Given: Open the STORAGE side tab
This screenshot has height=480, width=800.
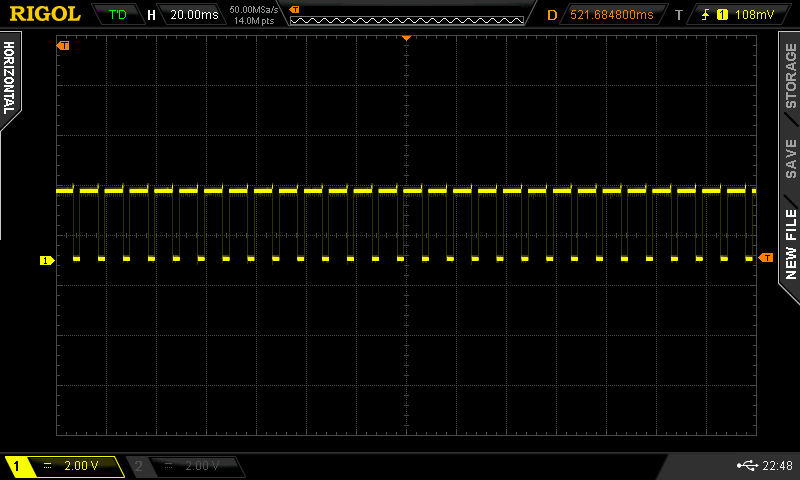Looking at the screenshot, I should click(790, 75).
